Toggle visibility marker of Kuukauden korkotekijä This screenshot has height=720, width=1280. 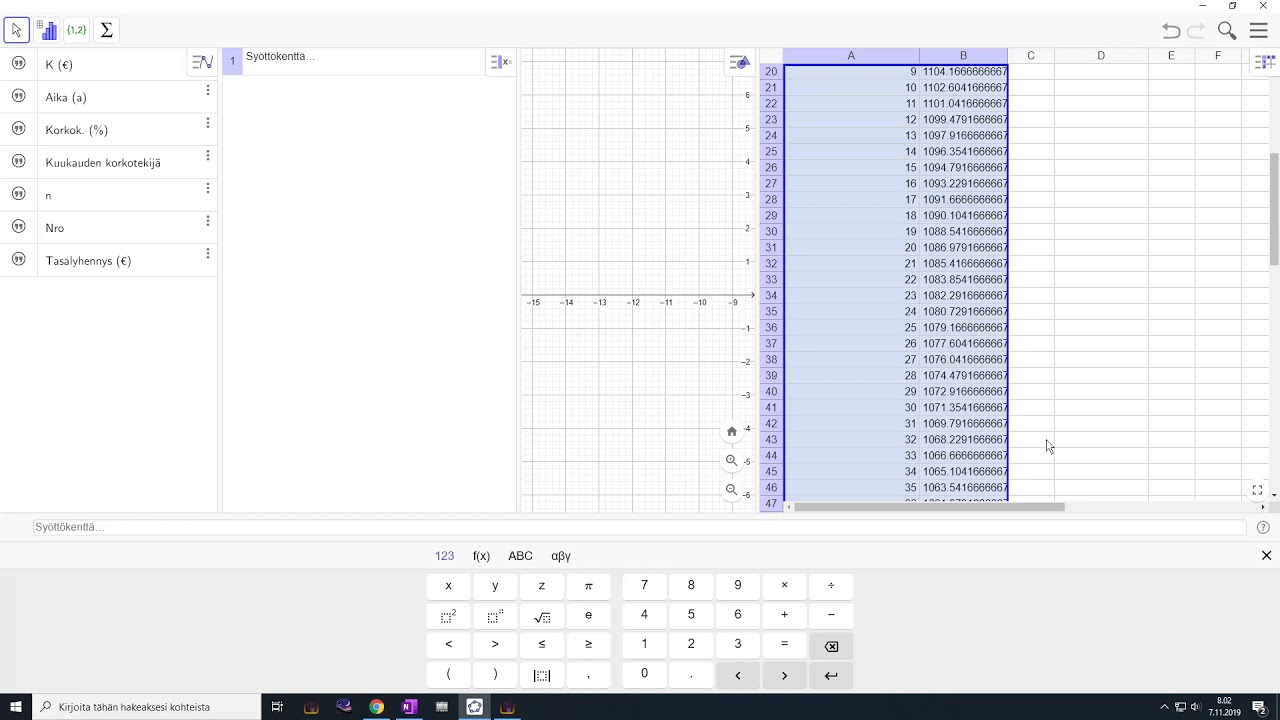[x=18, y=162]
